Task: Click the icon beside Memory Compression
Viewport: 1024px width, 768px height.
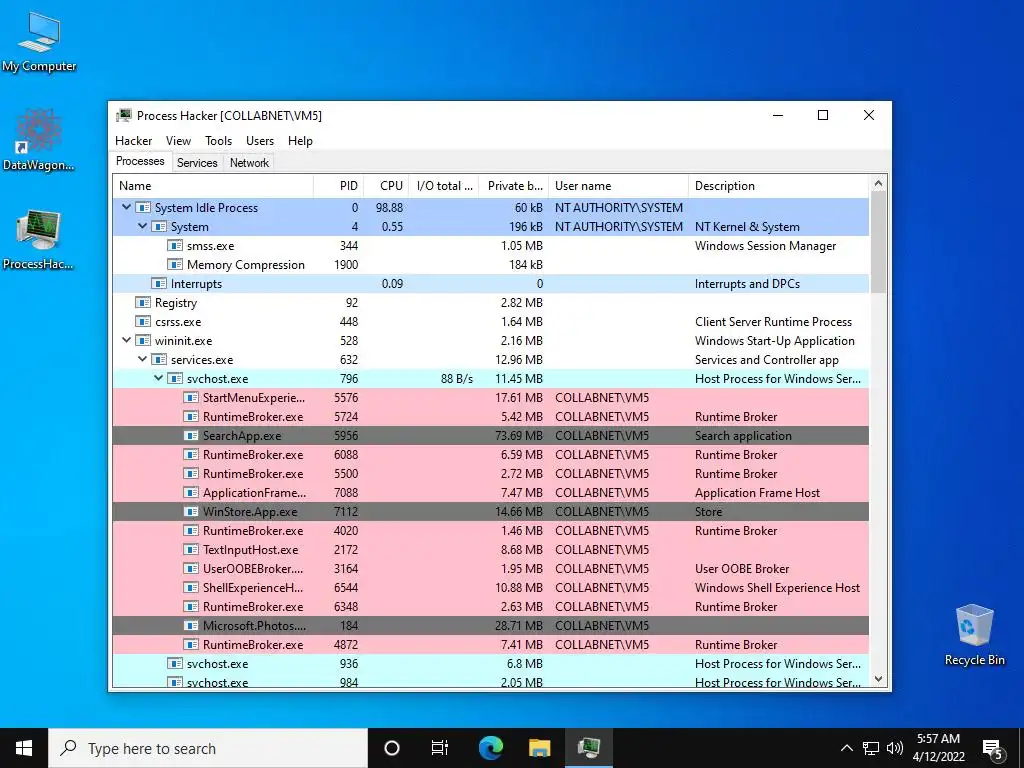Action: [174, 264]
